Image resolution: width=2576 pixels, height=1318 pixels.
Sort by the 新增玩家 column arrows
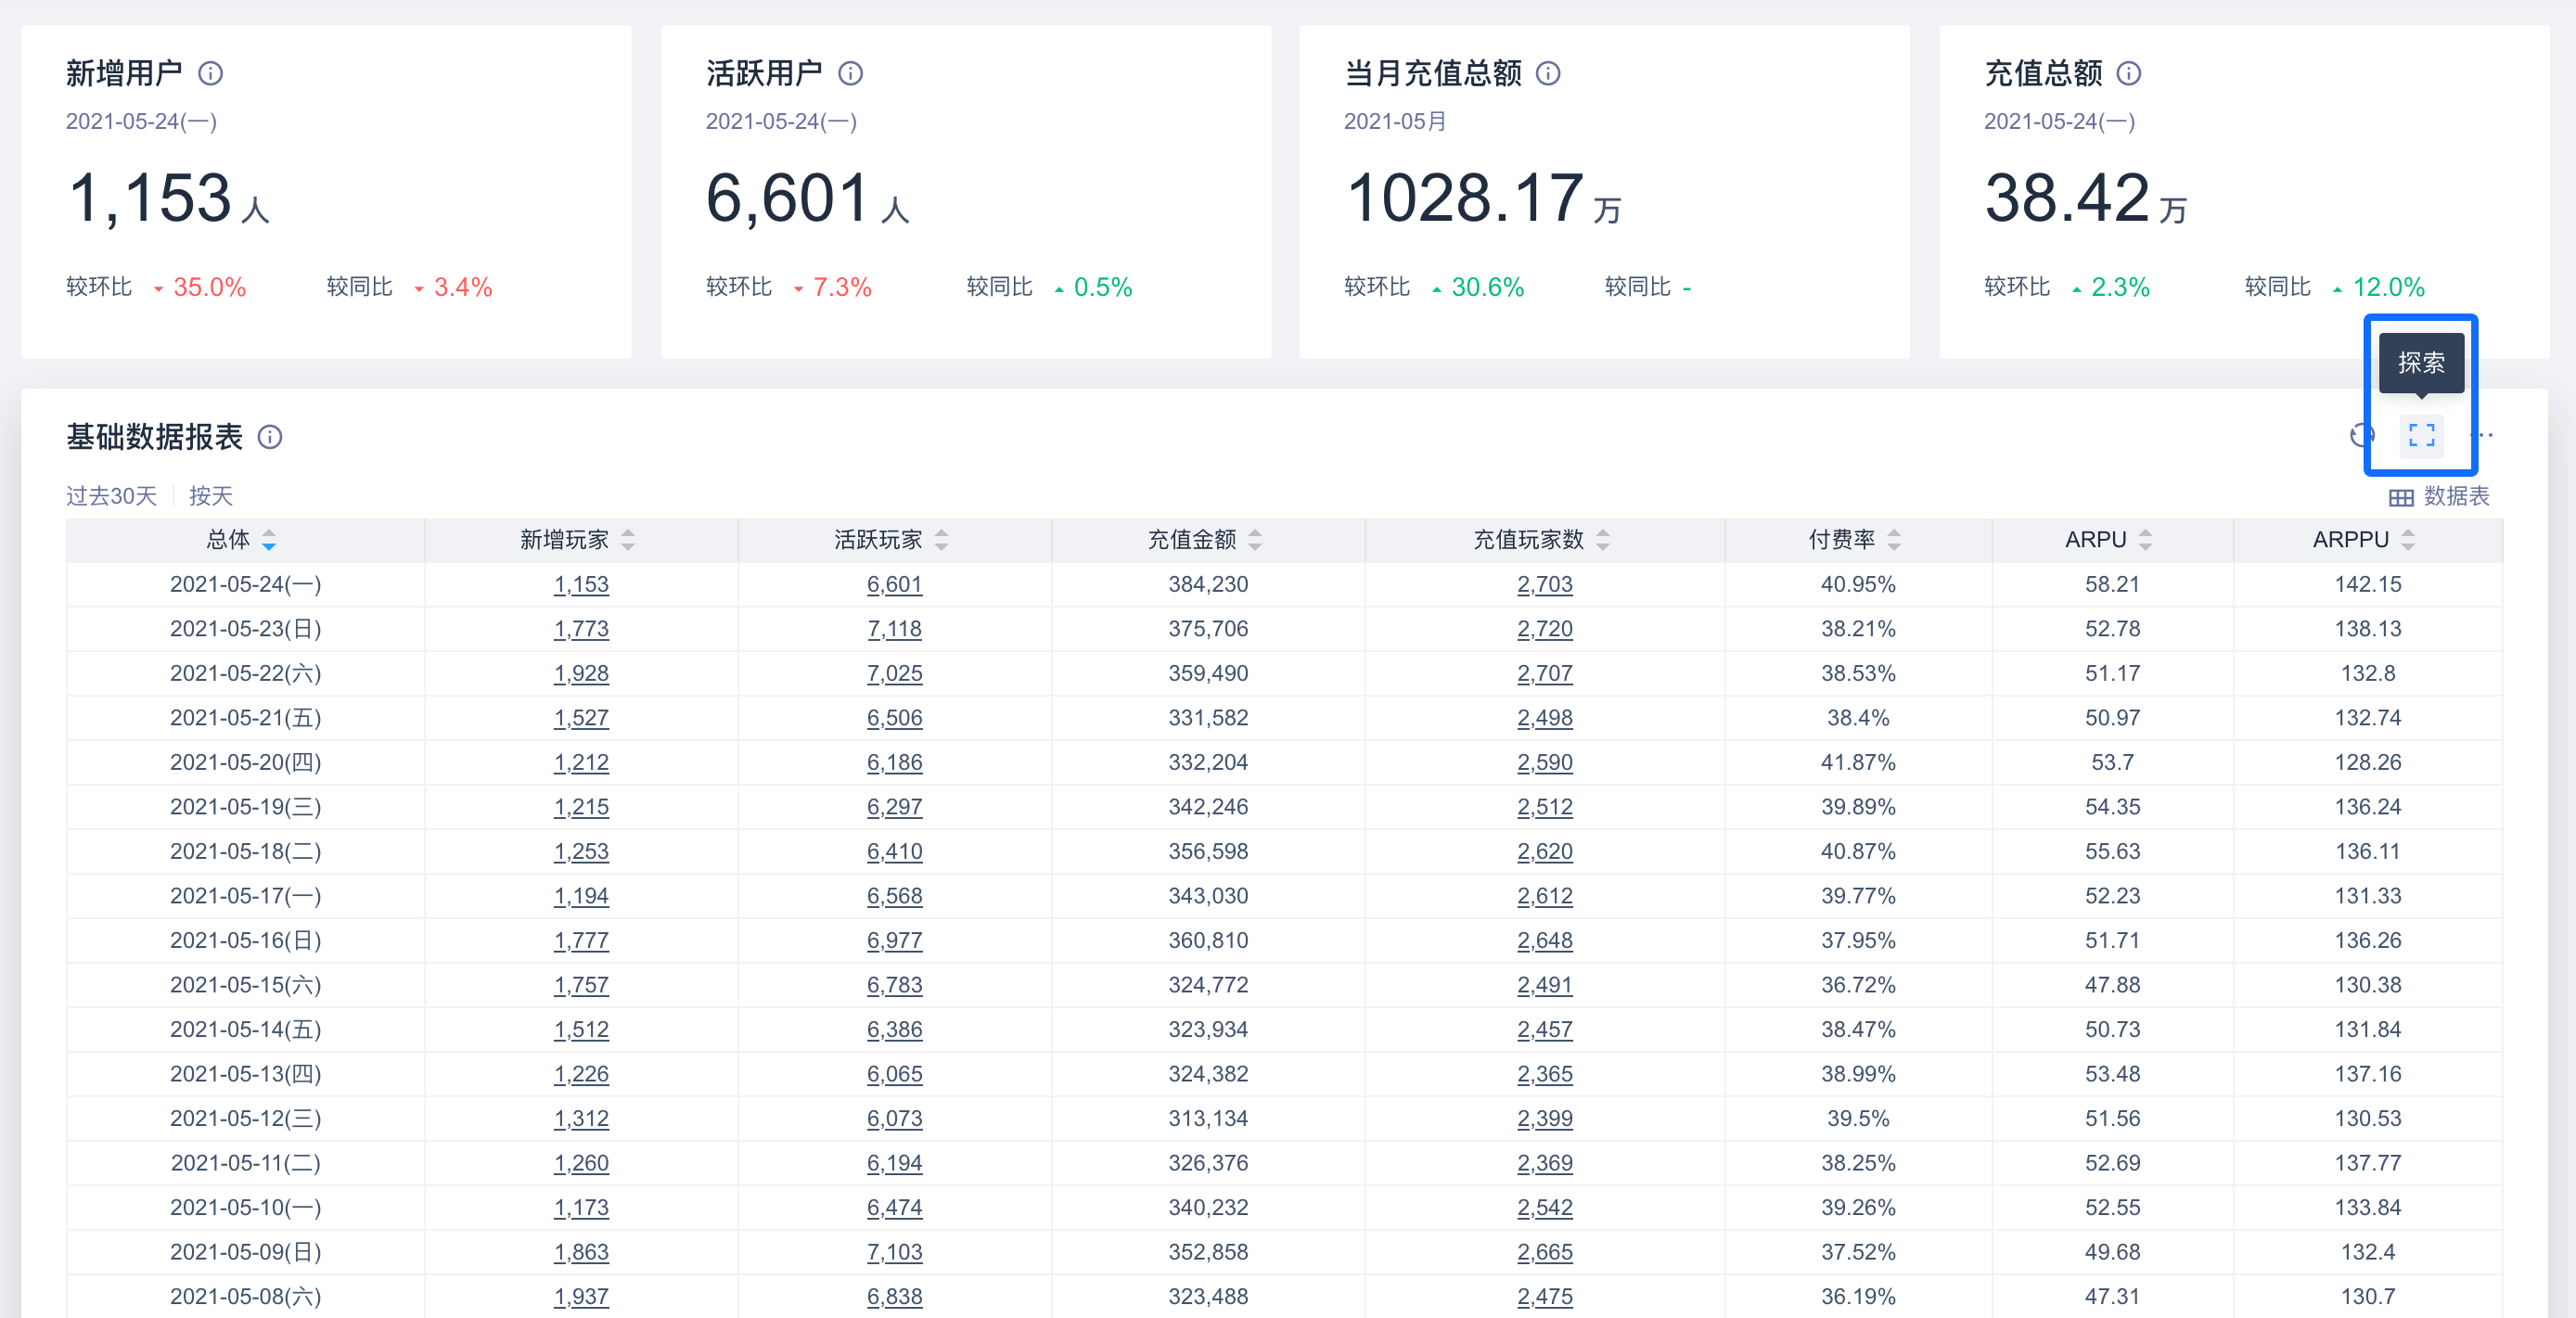point(628,540)
